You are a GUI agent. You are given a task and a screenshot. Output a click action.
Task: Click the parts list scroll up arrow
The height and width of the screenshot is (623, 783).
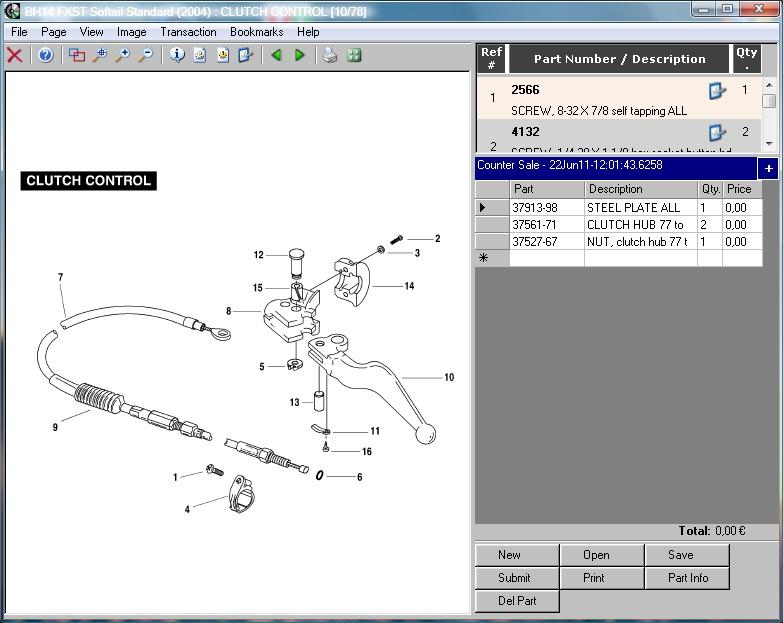coord(770,85)
